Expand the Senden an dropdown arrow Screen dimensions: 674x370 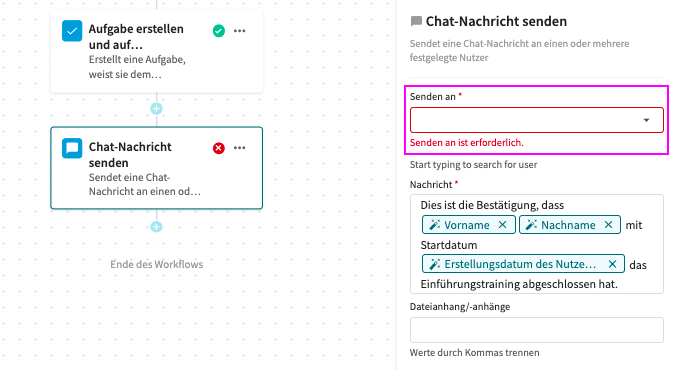646,120
